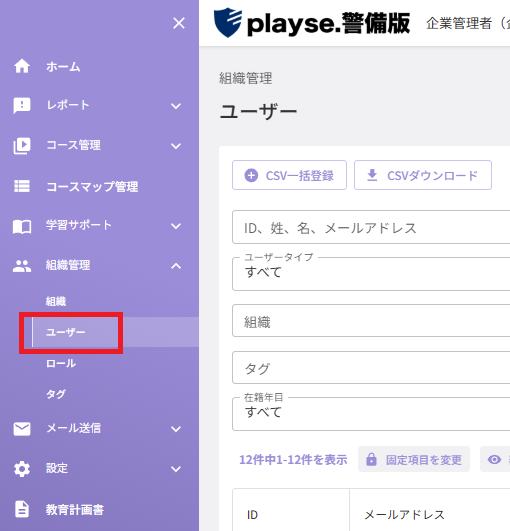The height and width of the screenshot is (531, 510).
Task: Open the コース管理 menu label
Action: pyautogui.click(x=73, y=145)
